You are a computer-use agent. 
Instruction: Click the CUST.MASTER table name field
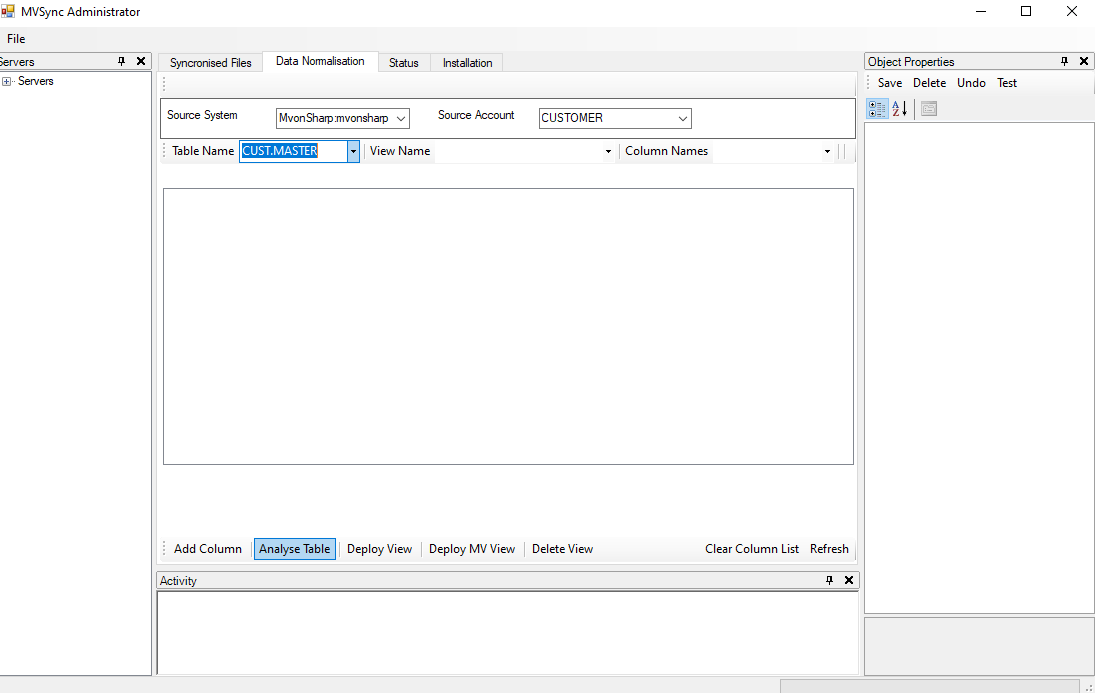[293, 152]
